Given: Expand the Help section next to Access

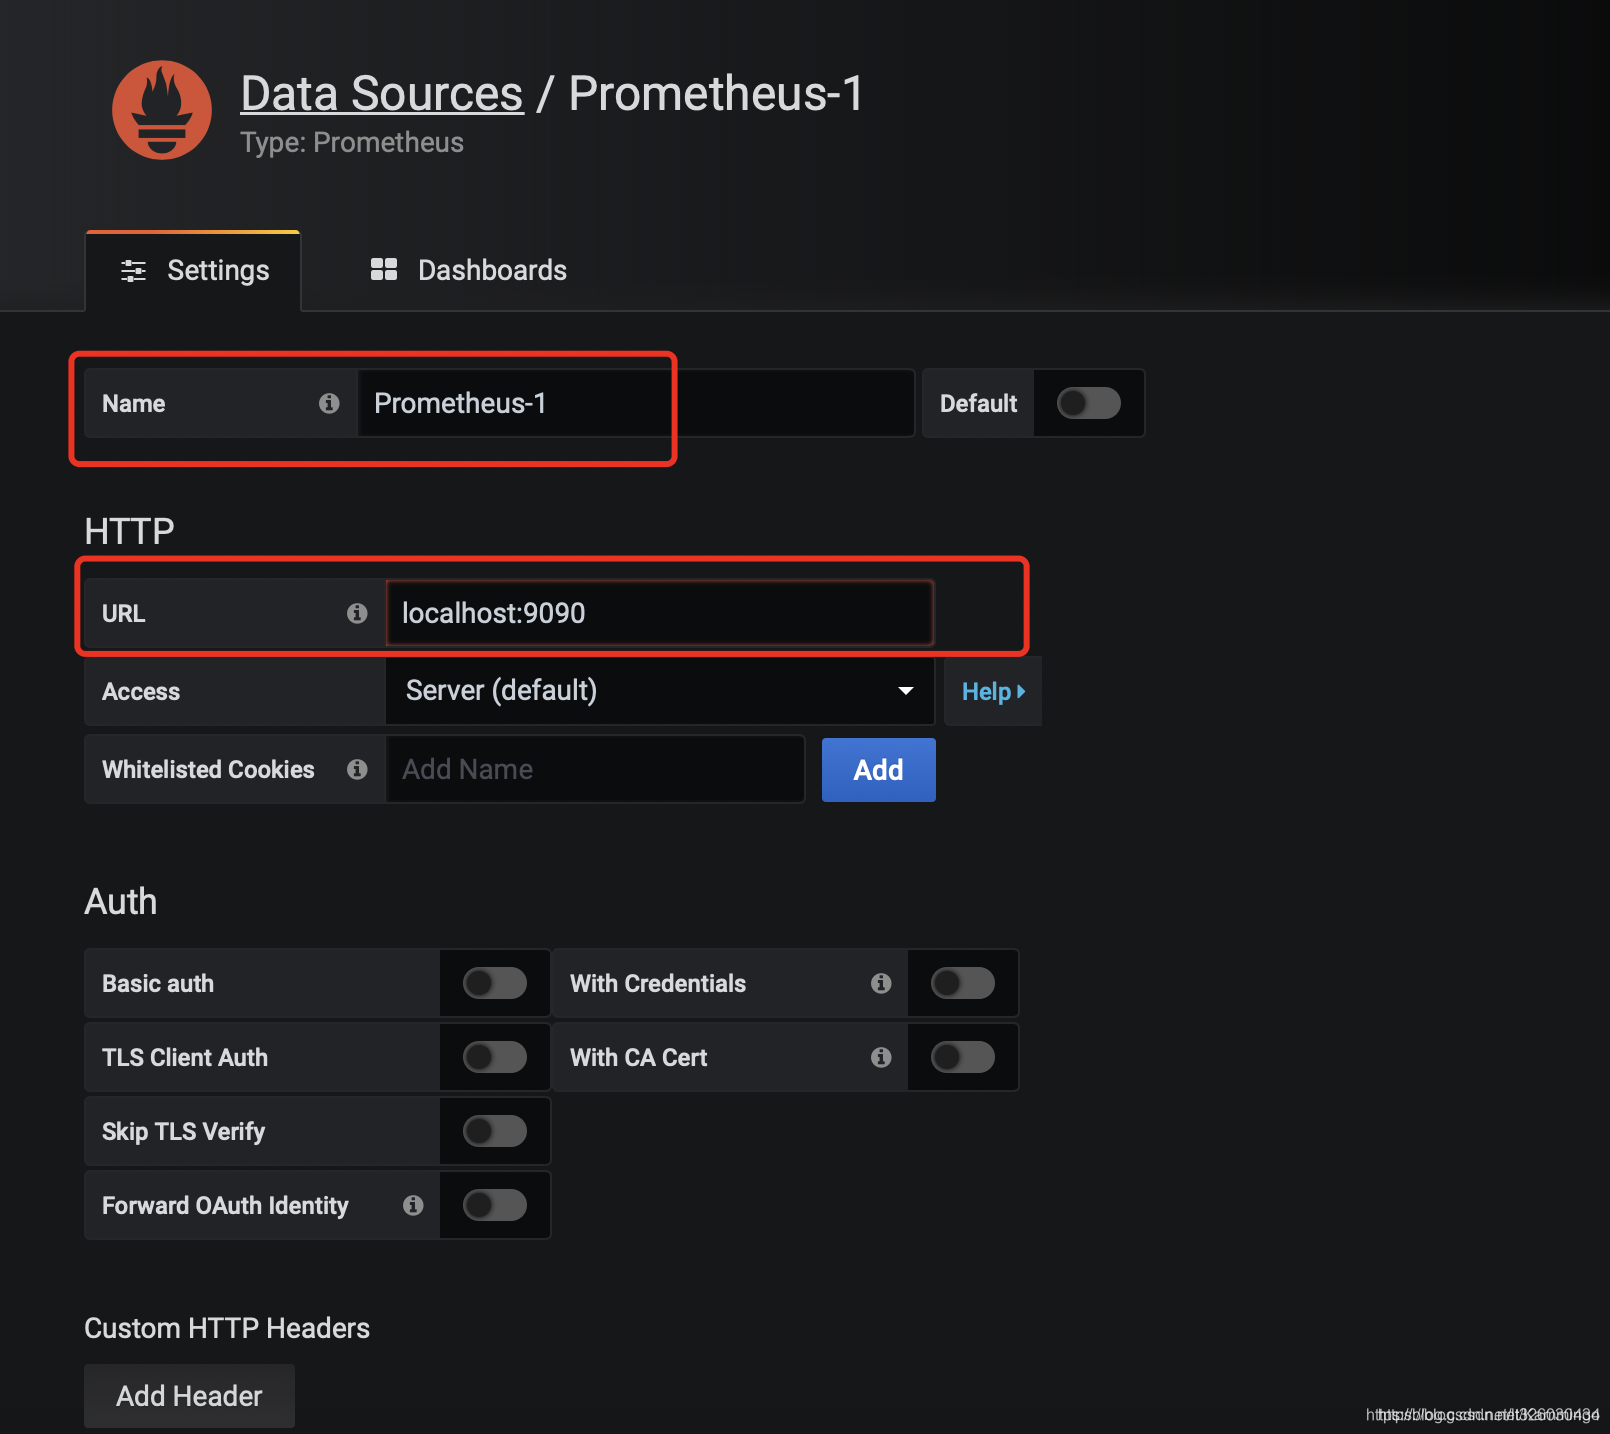Looking at the screenshot, I should [993, 691].
